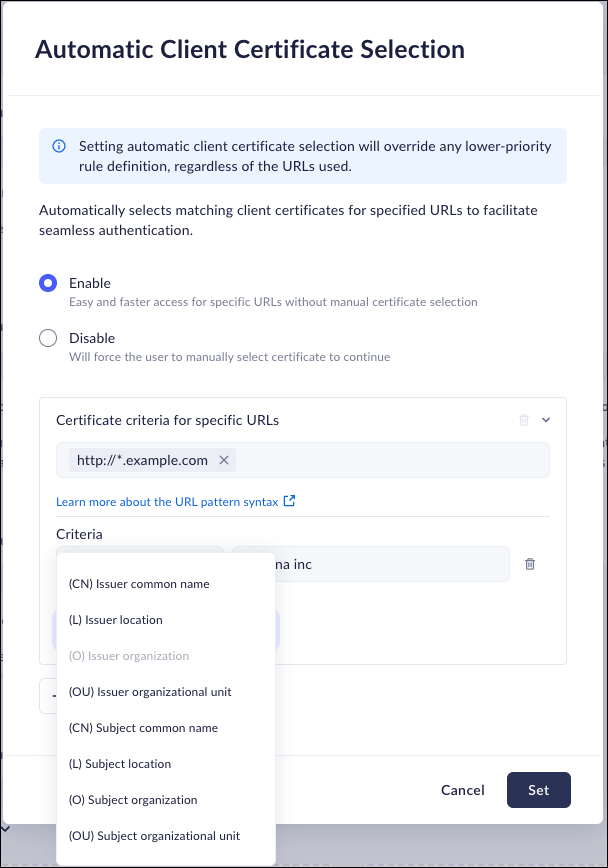Collapse the Certificate criteria section with the chevron

point(546,420)
